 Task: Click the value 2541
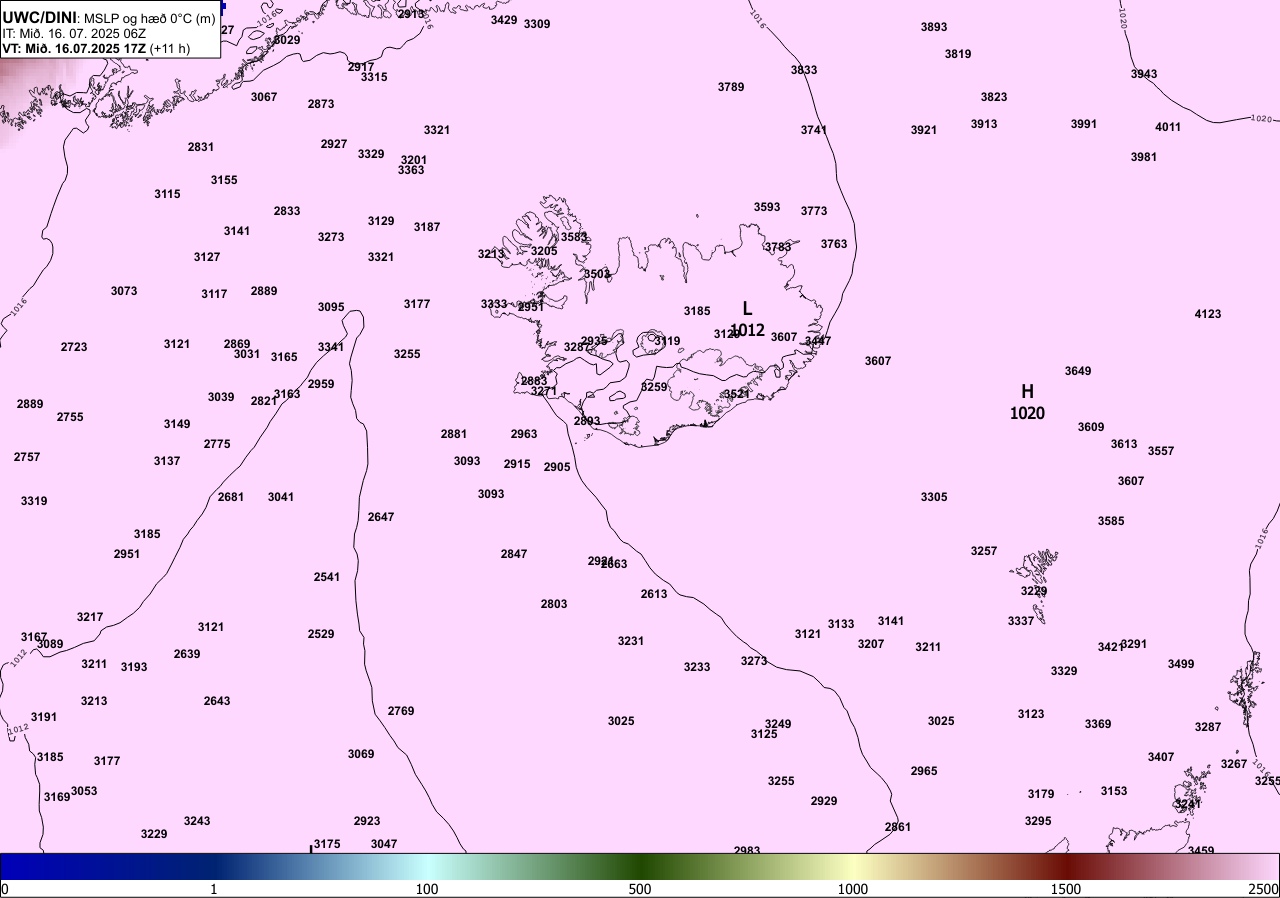(327, 577)
